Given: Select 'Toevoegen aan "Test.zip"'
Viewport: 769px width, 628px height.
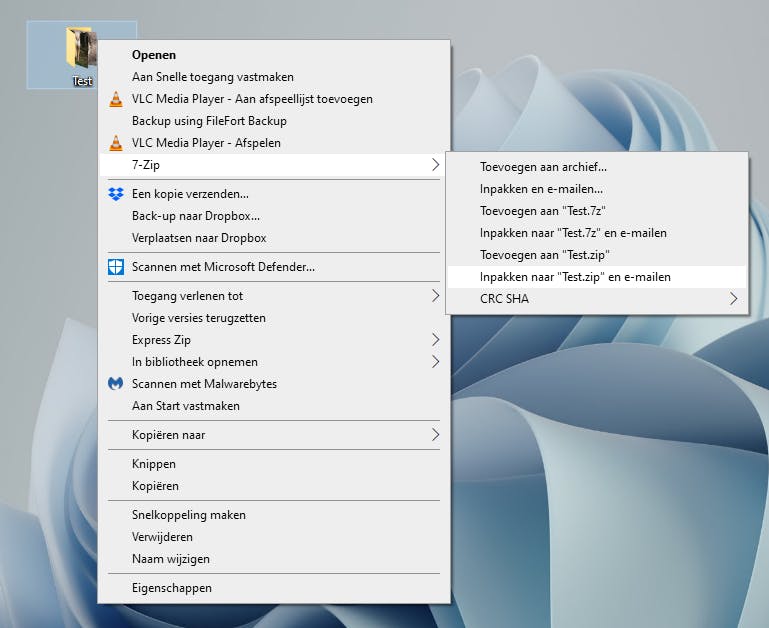Looking at the screenshot, I should coord(597,255).
